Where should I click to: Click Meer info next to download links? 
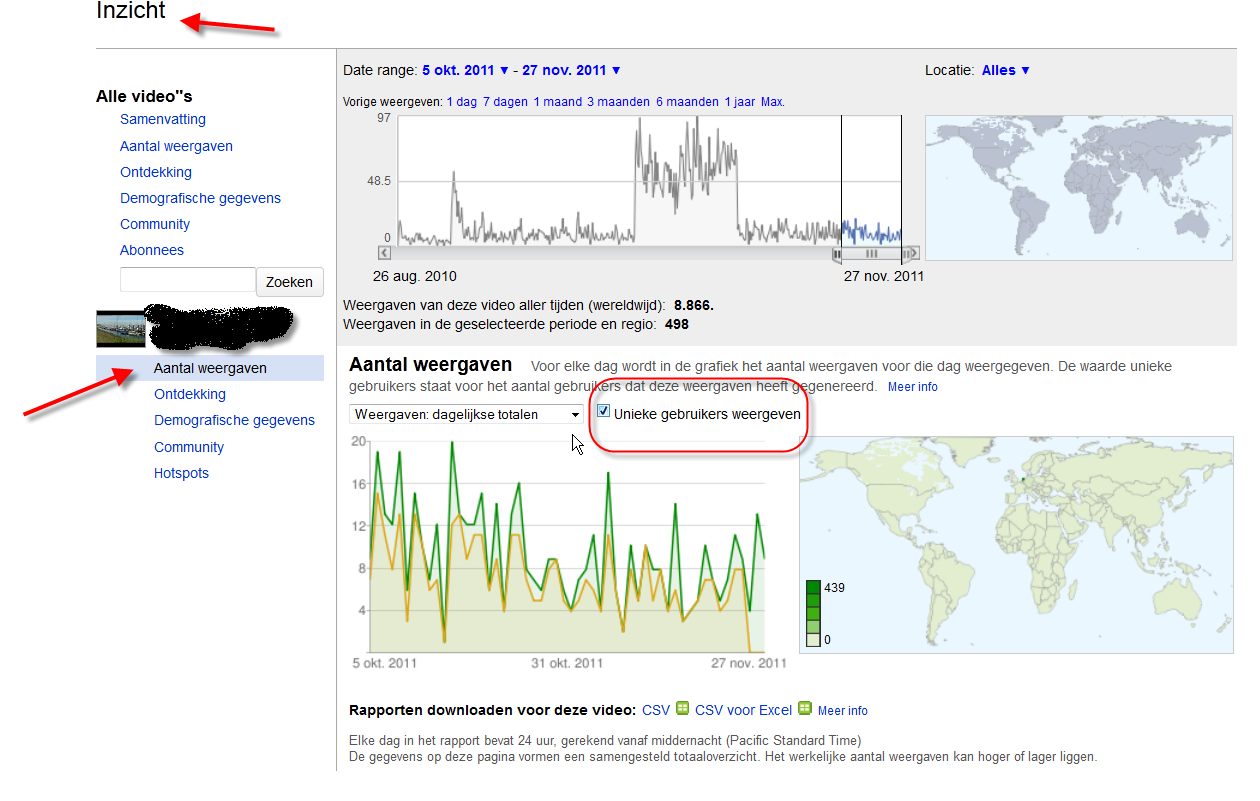pyautogui.click(x=843, y=711)
